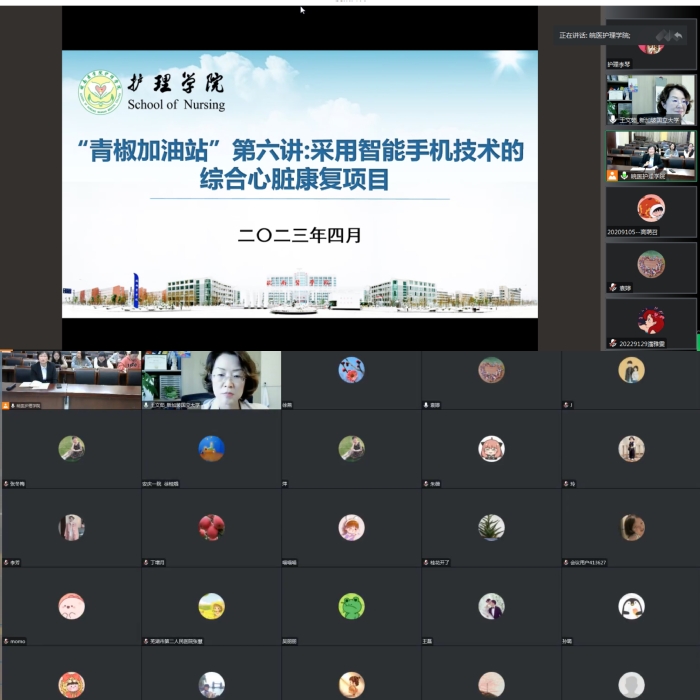Screen dimensions: 700x700
Task: Select 王文甄's video thumbnail in right sidebar
Action: [x=650, y=99]
